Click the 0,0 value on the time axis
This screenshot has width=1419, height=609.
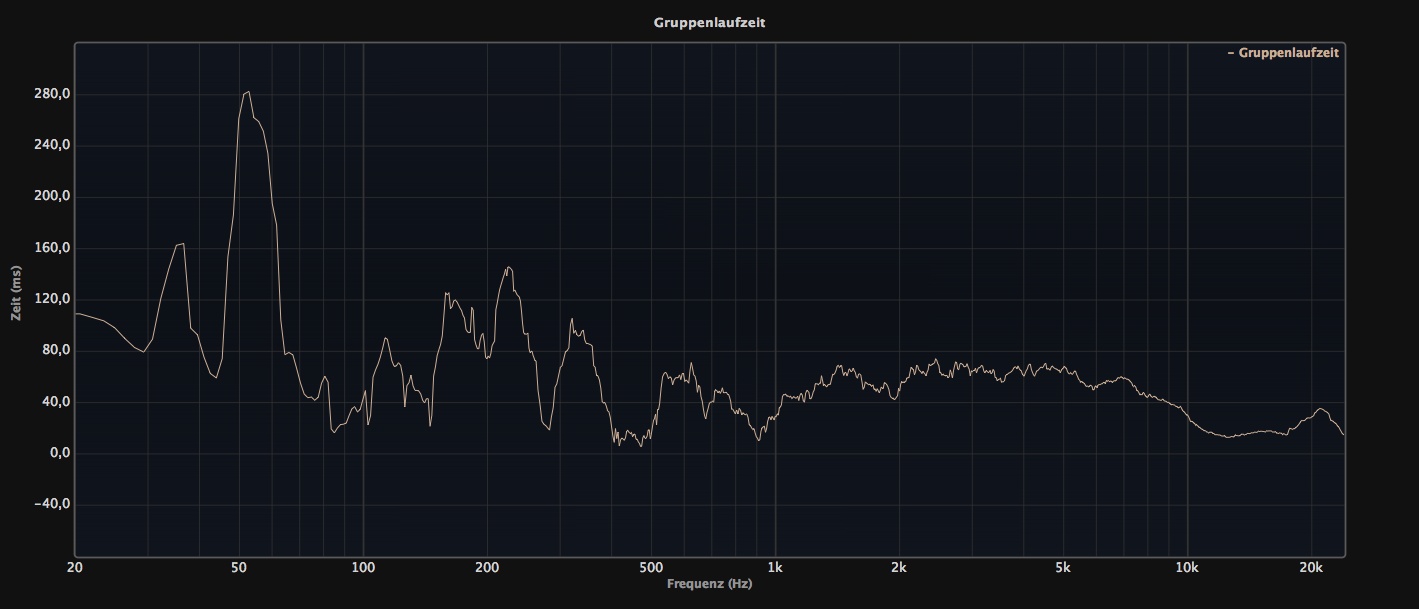pos(58,453)
